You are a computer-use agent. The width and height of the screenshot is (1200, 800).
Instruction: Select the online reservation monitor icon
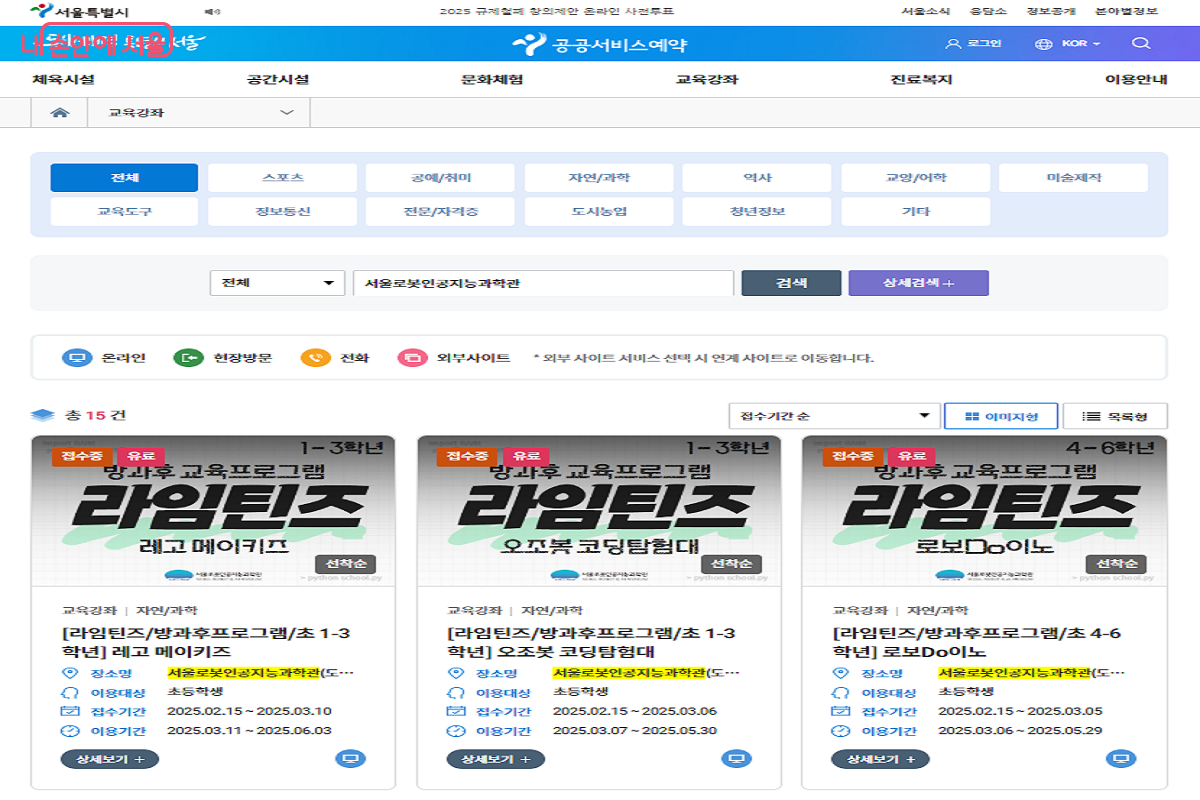point(76,358)
